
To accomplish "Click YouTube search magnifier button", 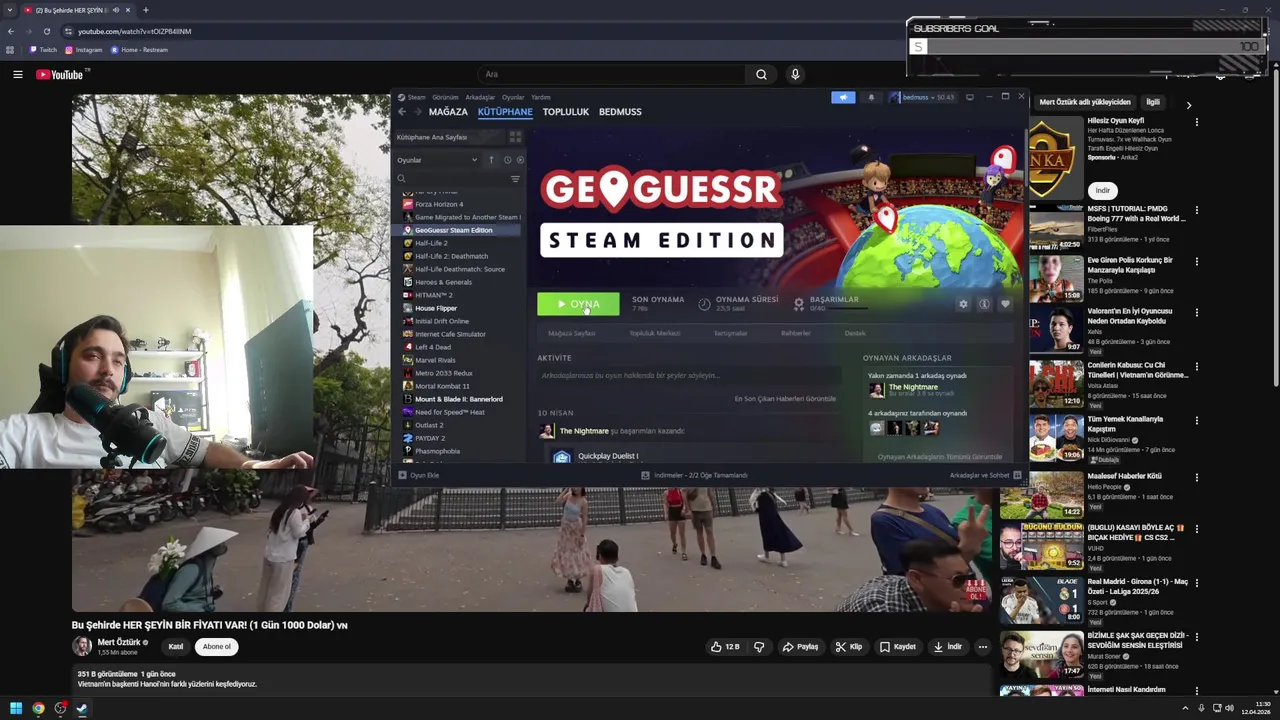I will tap(761, 74).
